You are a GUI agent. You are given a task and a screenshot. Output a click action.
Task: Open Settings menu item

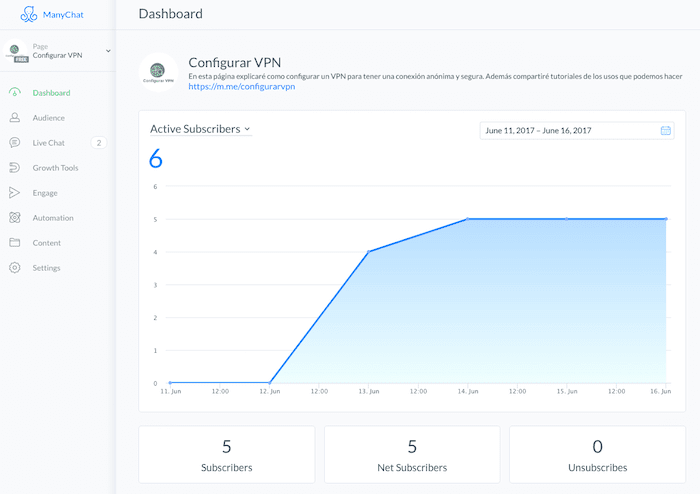[x=46, y=268]
